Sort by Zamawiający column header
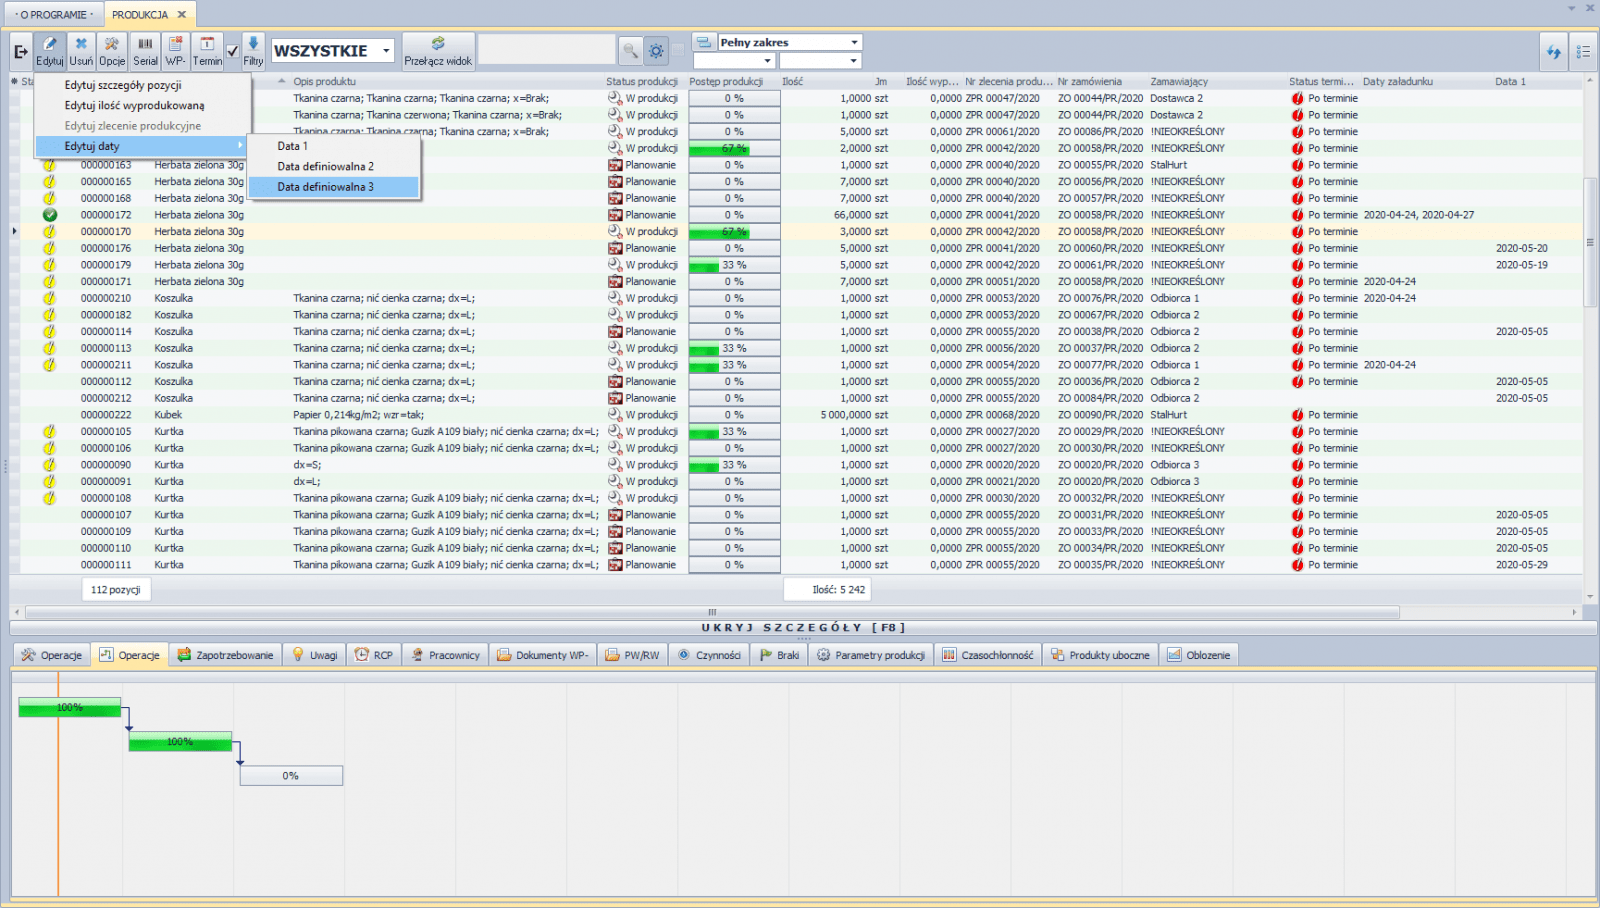This screenshot has height=908, width=1600. click(1179, 82)
